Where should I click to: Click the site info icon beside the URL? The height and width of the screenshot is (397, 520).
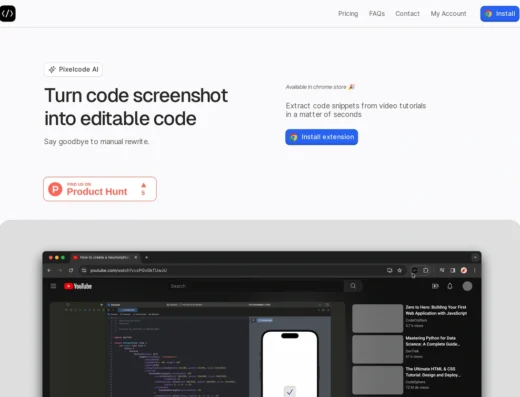[x=84, y=270]
